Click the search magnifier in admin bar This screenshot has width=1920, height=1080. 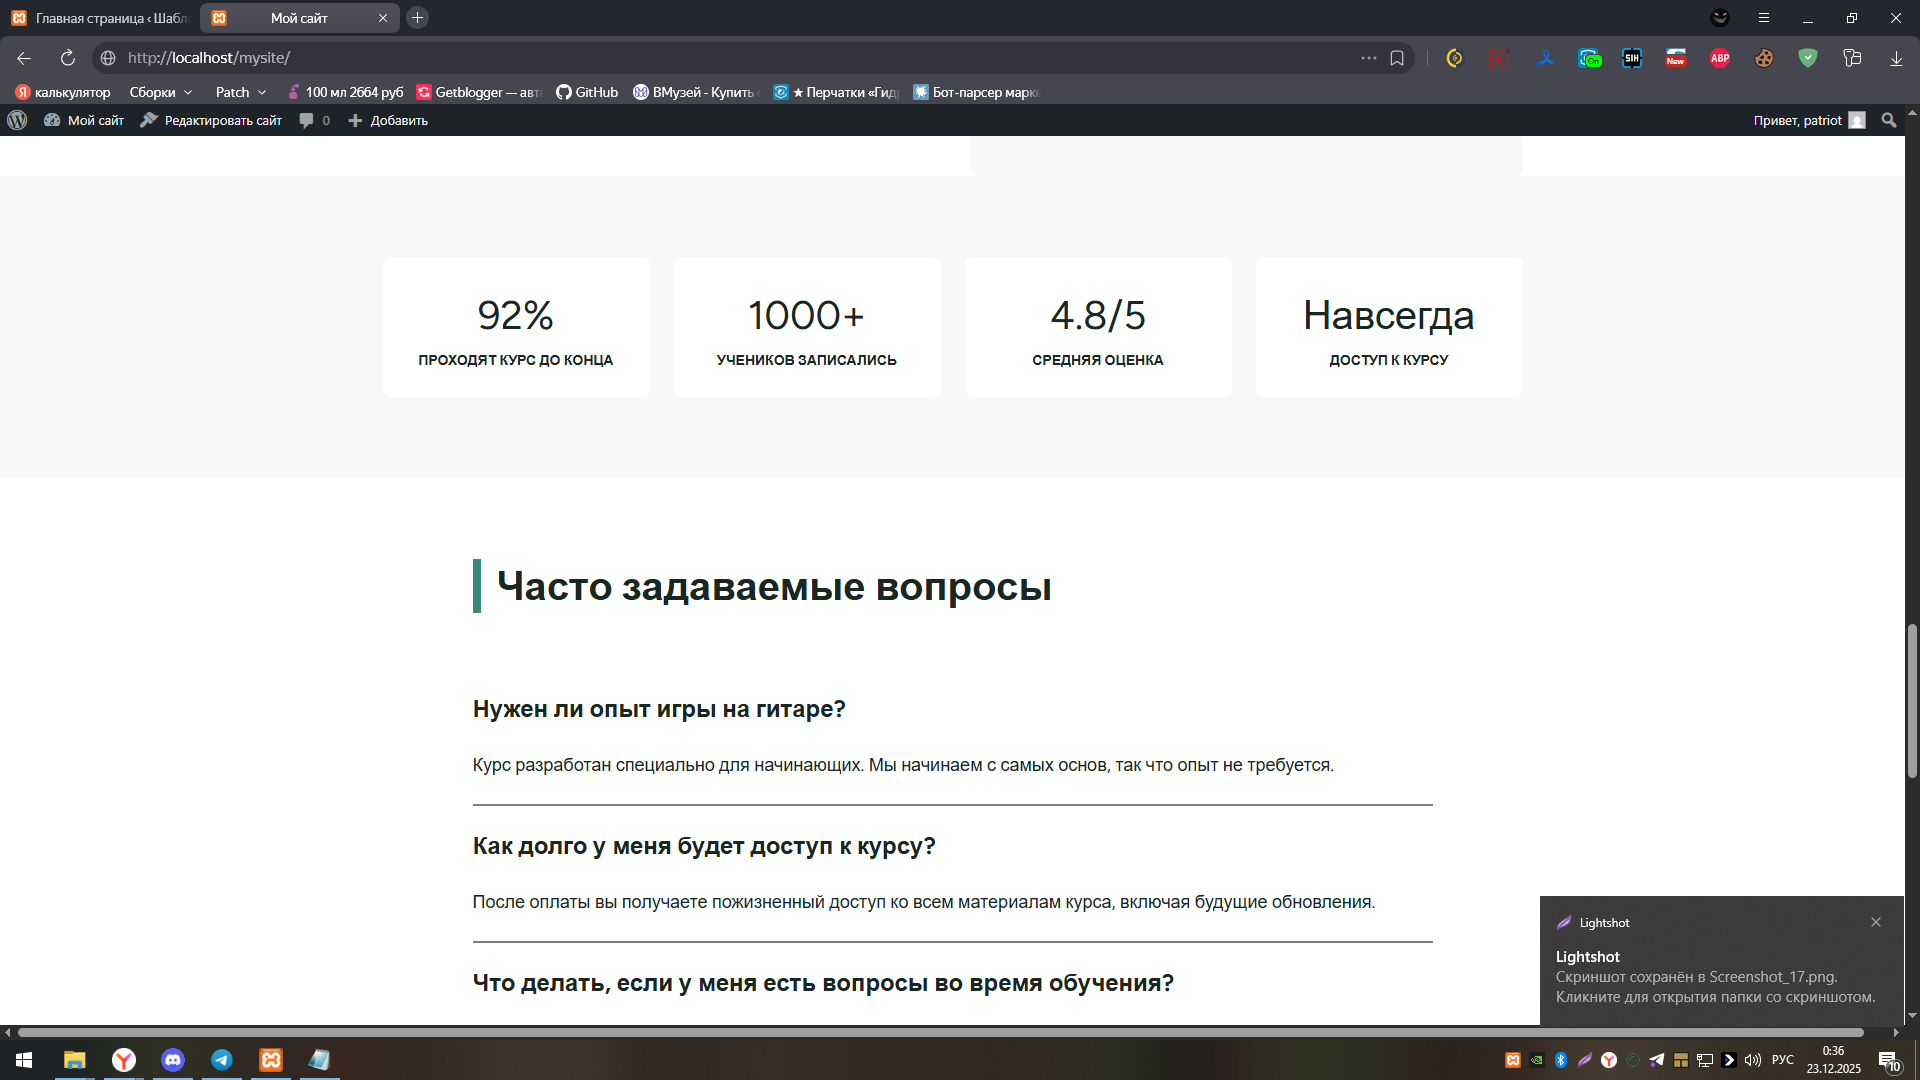coord(1888,120)
